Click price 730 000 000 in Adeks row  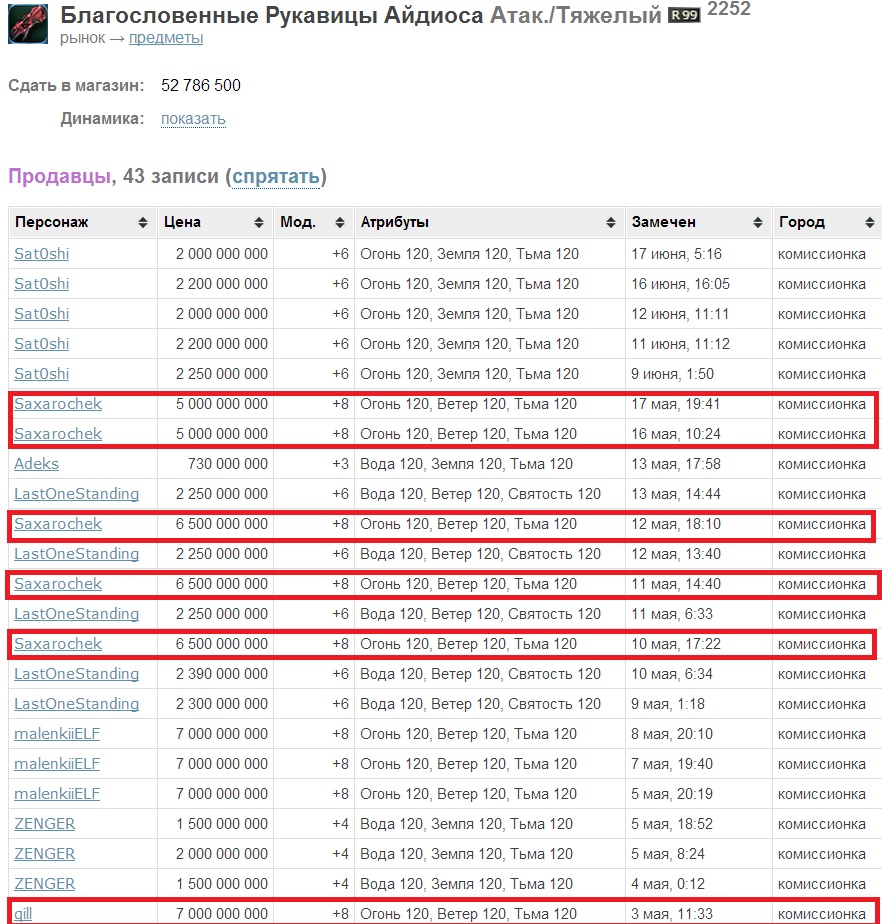pos(228,464)
